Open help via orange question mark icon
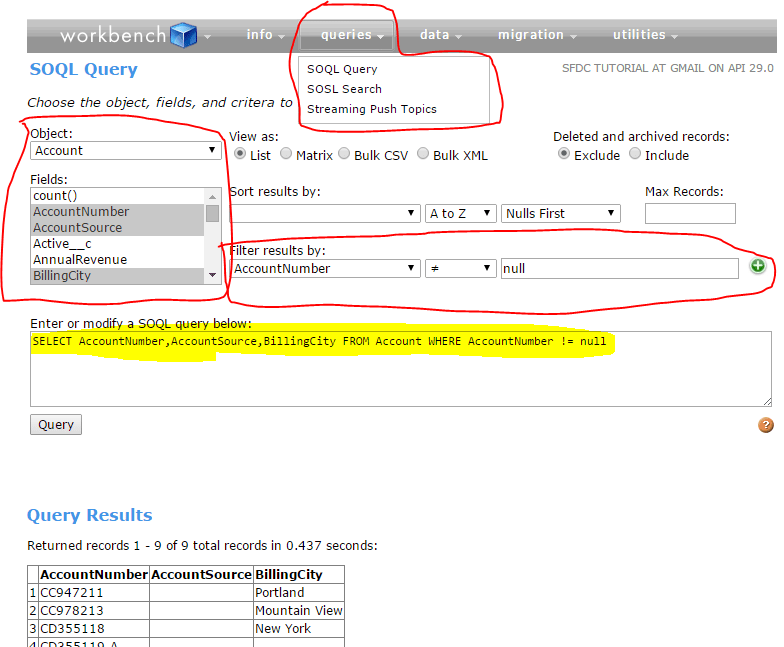The image size is (784, 647). tap(766, 425)
